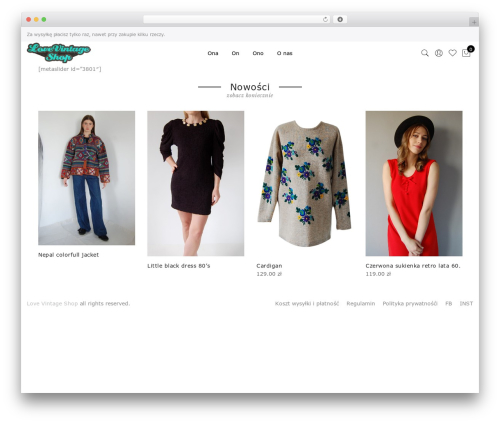
Task: Click the Love Vintage Shop logo
Action: 59,53
